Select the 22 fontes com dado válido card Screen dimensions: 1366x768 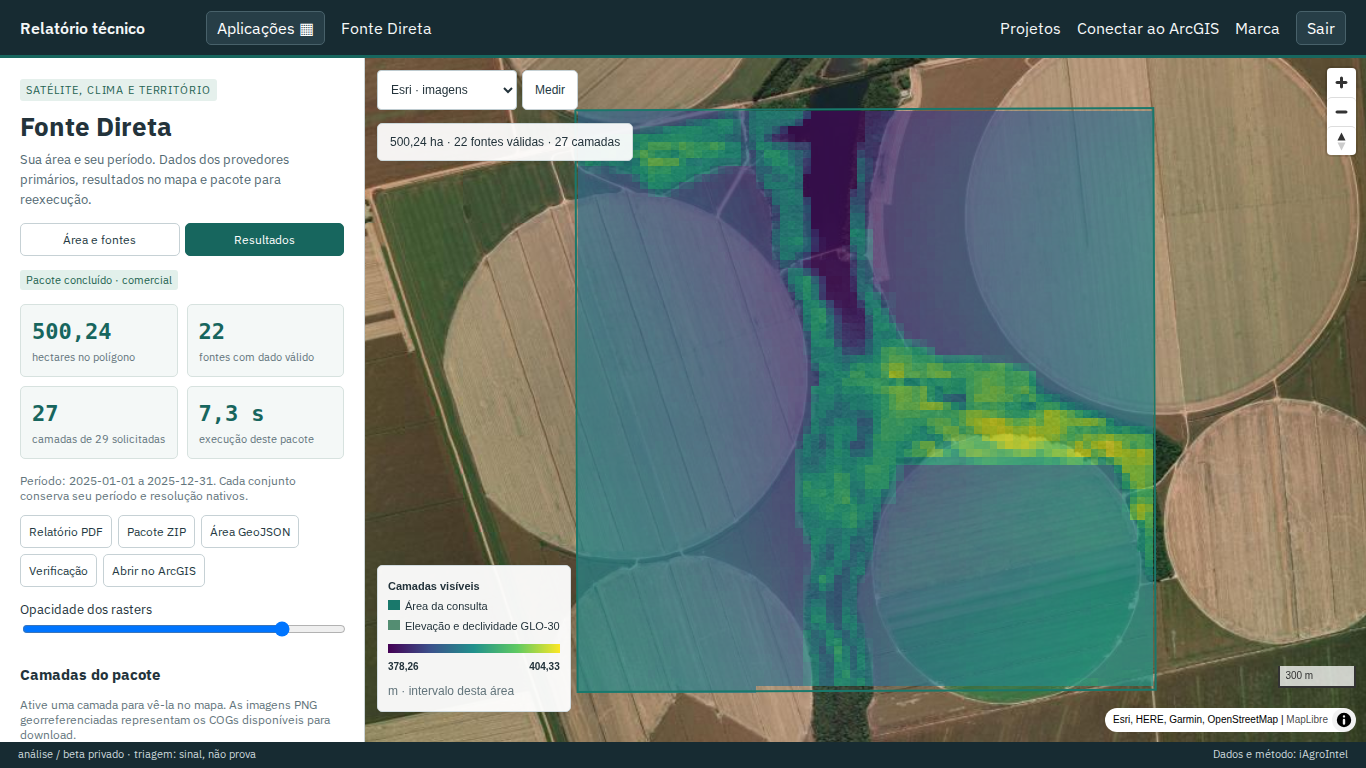pyautogui.click(x=265, y=340)
